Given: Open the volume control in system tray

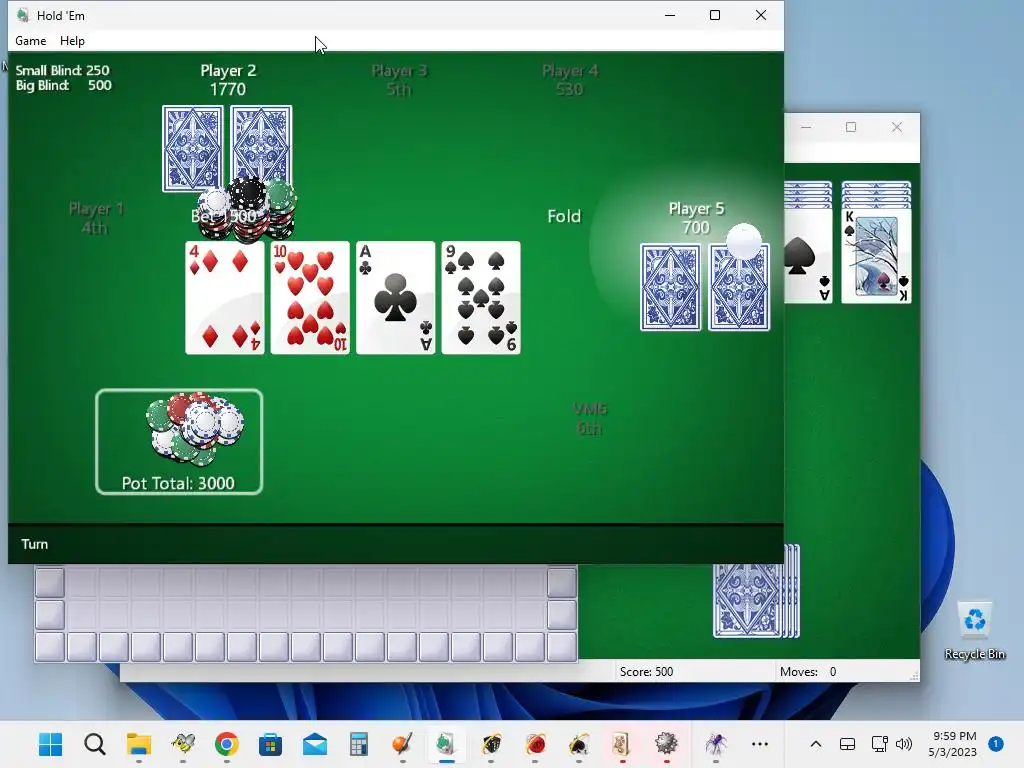Looking at the screenshot, I should (x=904, y=744).
